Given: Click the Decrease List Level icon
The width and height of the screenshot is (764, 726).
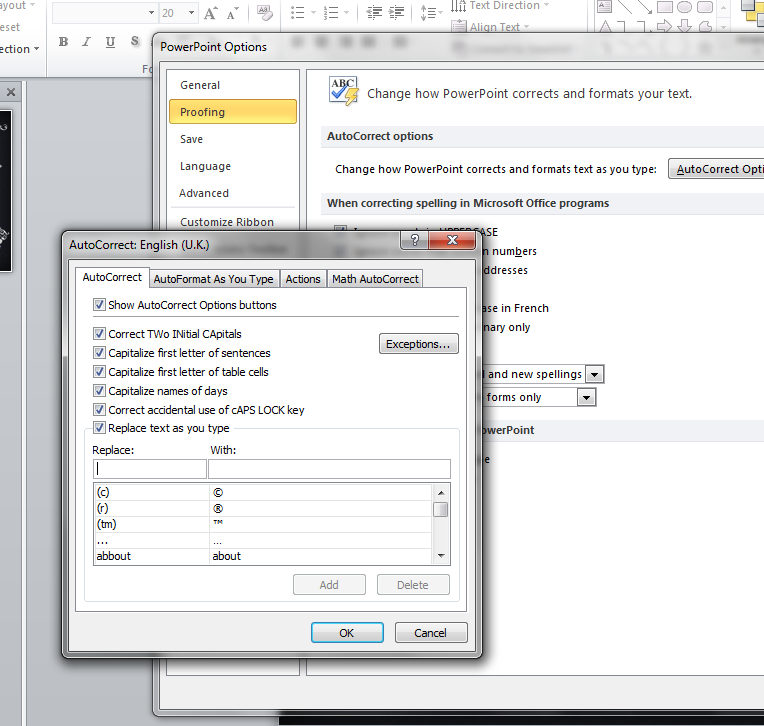Looking at the screenshot, I should pos(374,13).
